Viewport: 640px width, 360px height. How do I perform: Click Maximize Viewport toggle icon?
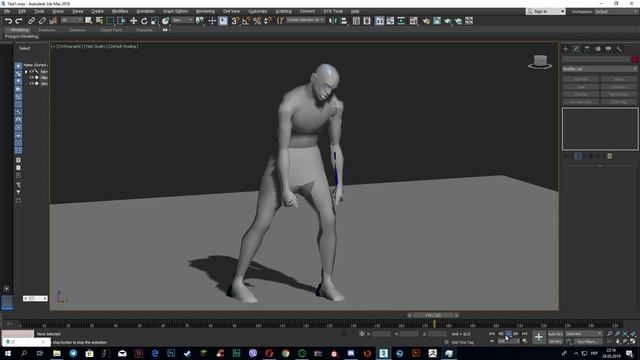(633, 341)
